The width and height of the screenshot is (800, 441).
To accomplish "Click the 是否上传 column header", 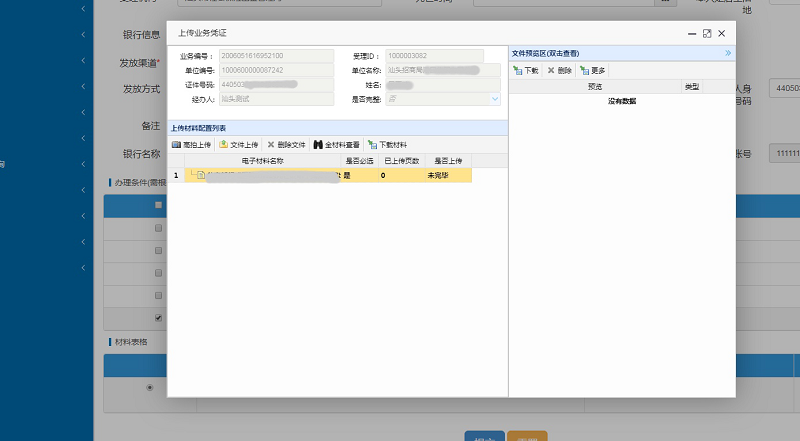I will pos(445,160).
